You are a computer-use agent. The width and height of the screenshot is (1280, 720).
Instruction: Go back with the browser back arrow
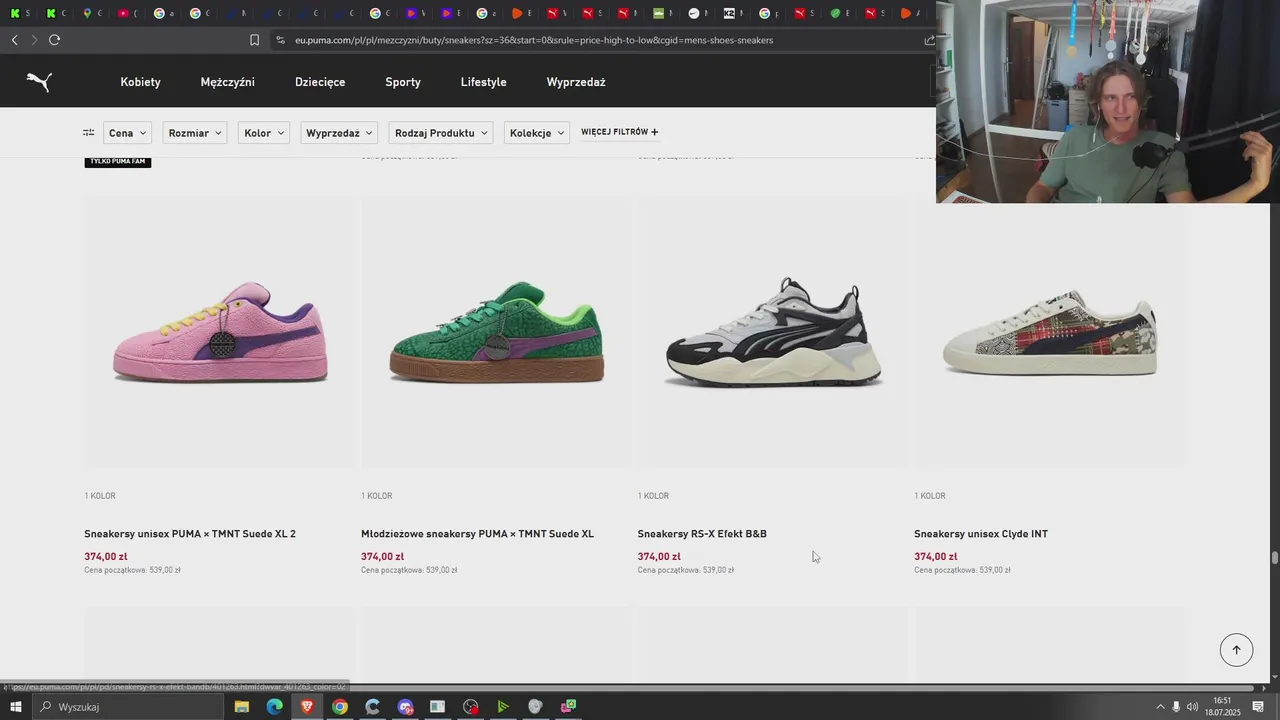[x=14, y=40]
